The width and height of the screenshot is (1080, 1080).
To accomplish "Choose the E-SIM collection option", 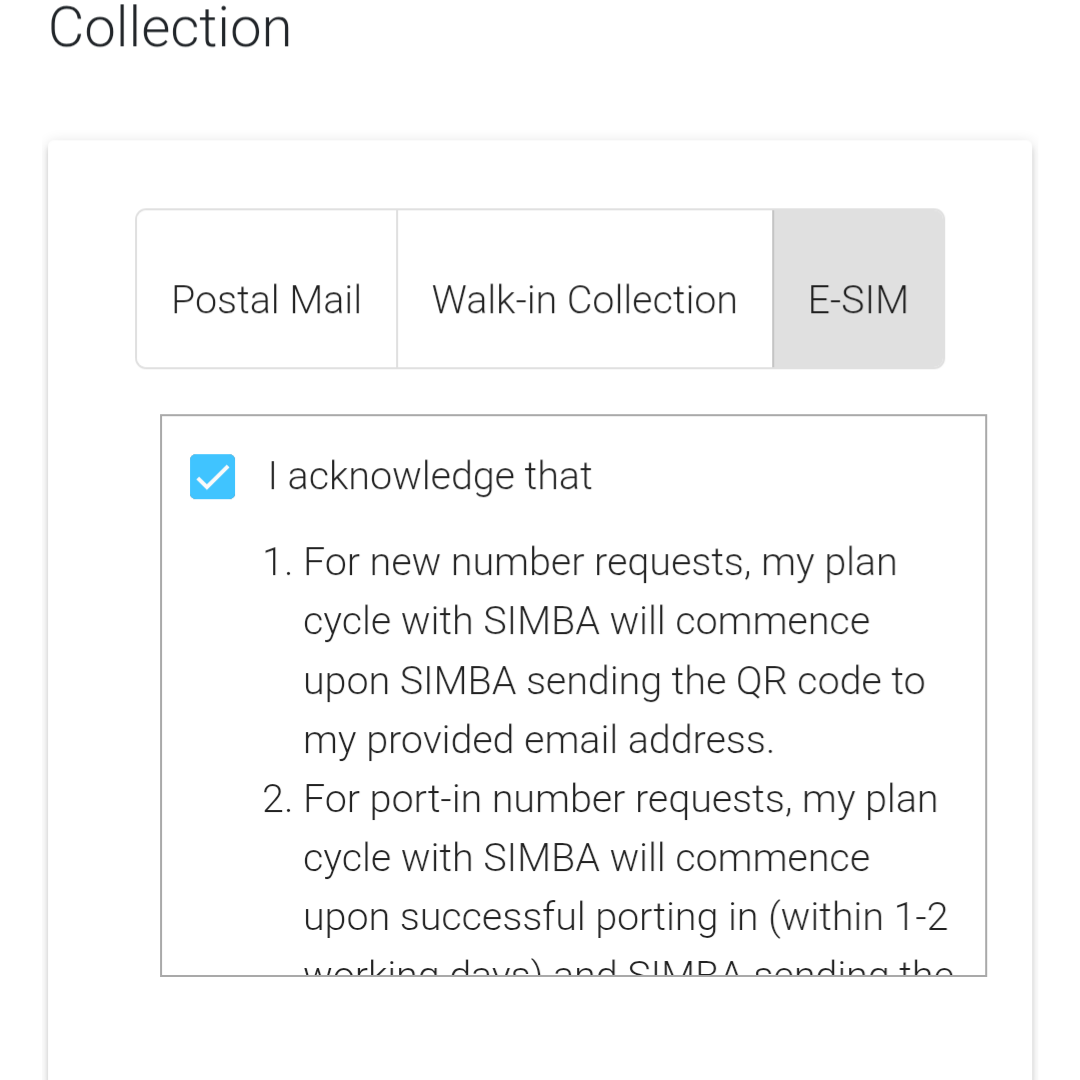I will [x=858, y=300].
